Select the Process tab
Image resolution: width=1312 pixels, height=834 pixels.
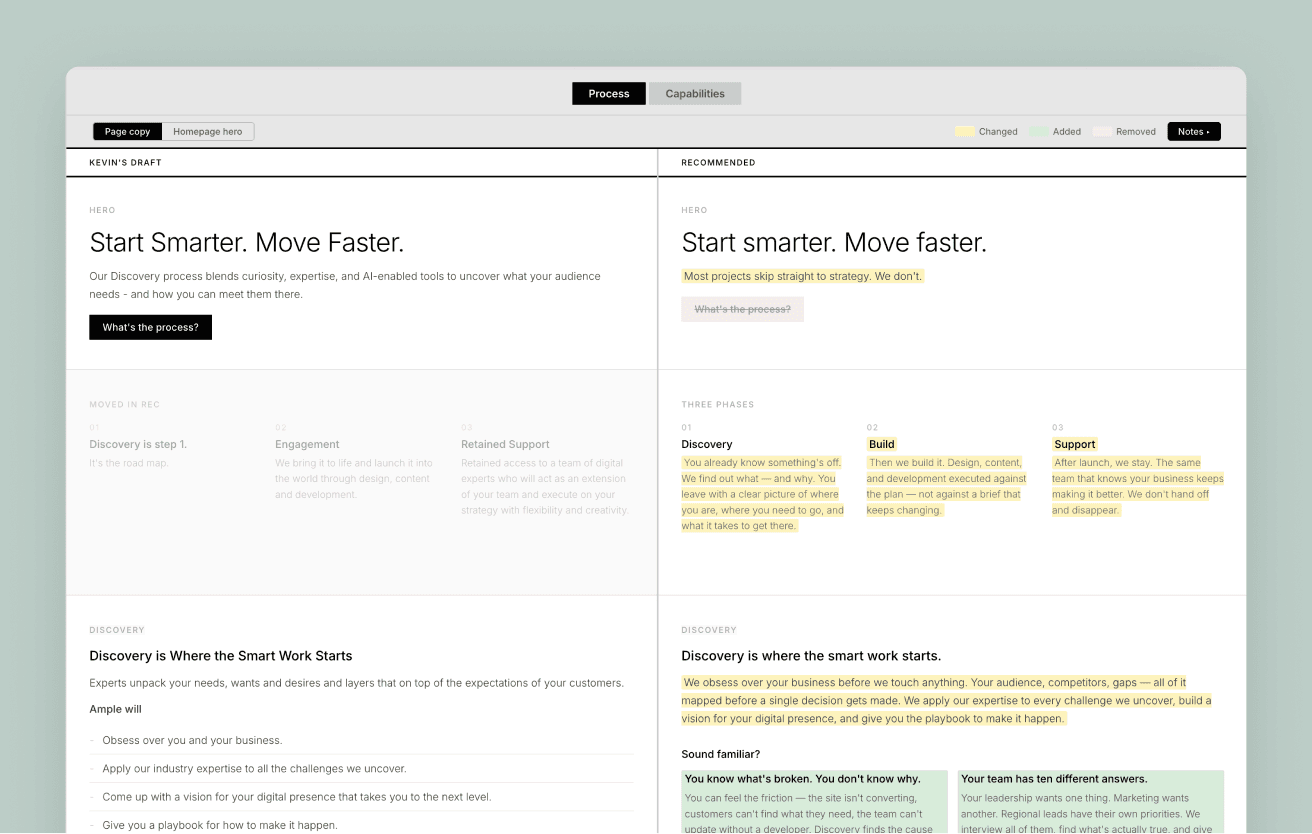click(608, 94)
